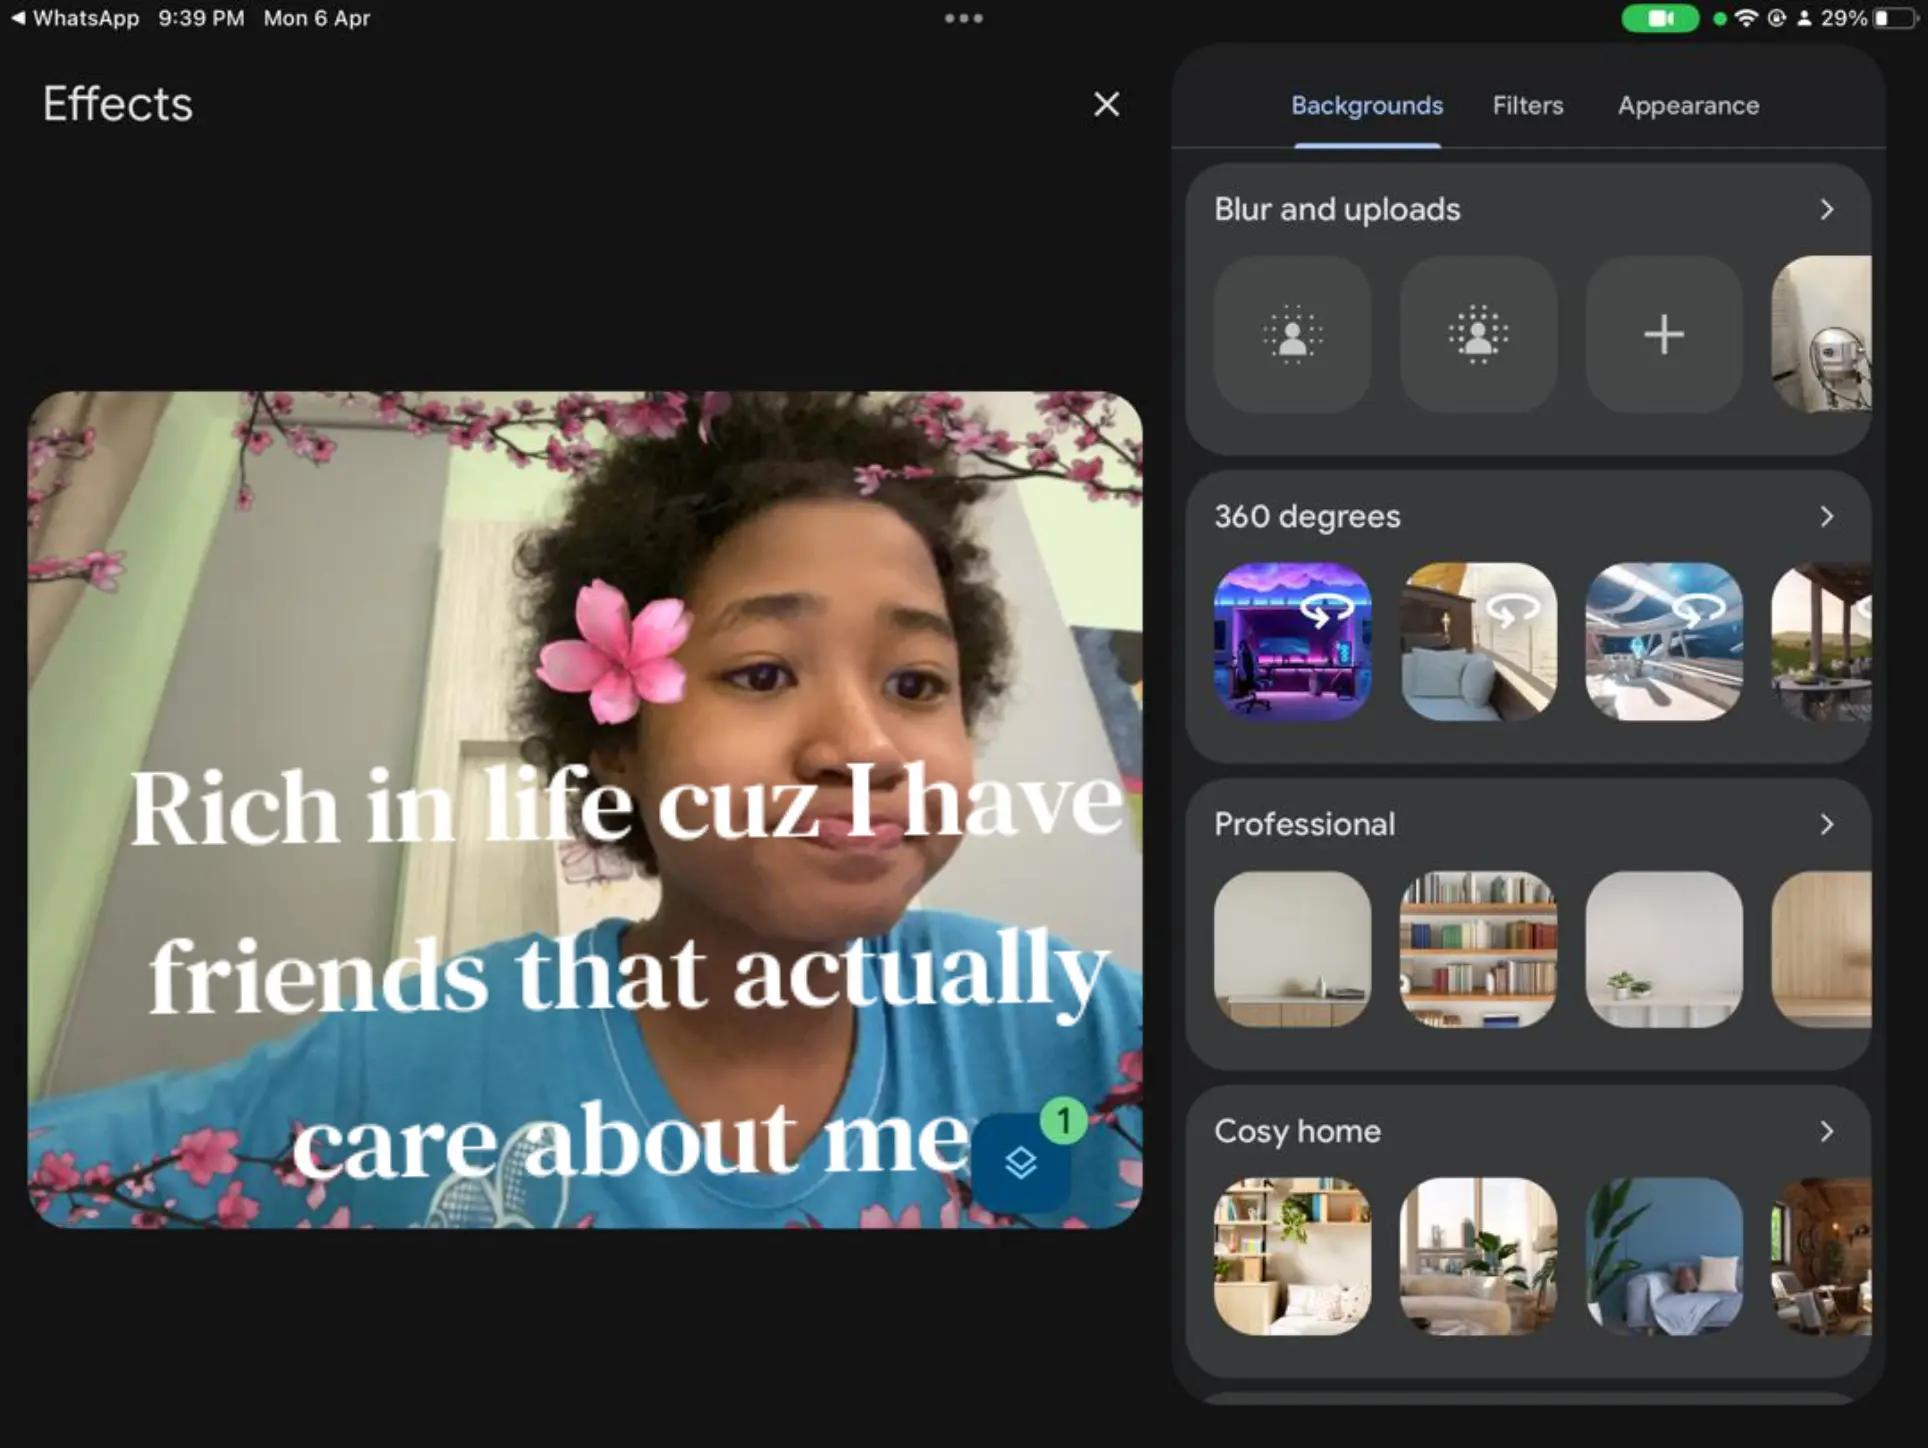The image size is (1928, 1448).
Task: Expand the Cosy home section
Action: pos(1826,1131)
